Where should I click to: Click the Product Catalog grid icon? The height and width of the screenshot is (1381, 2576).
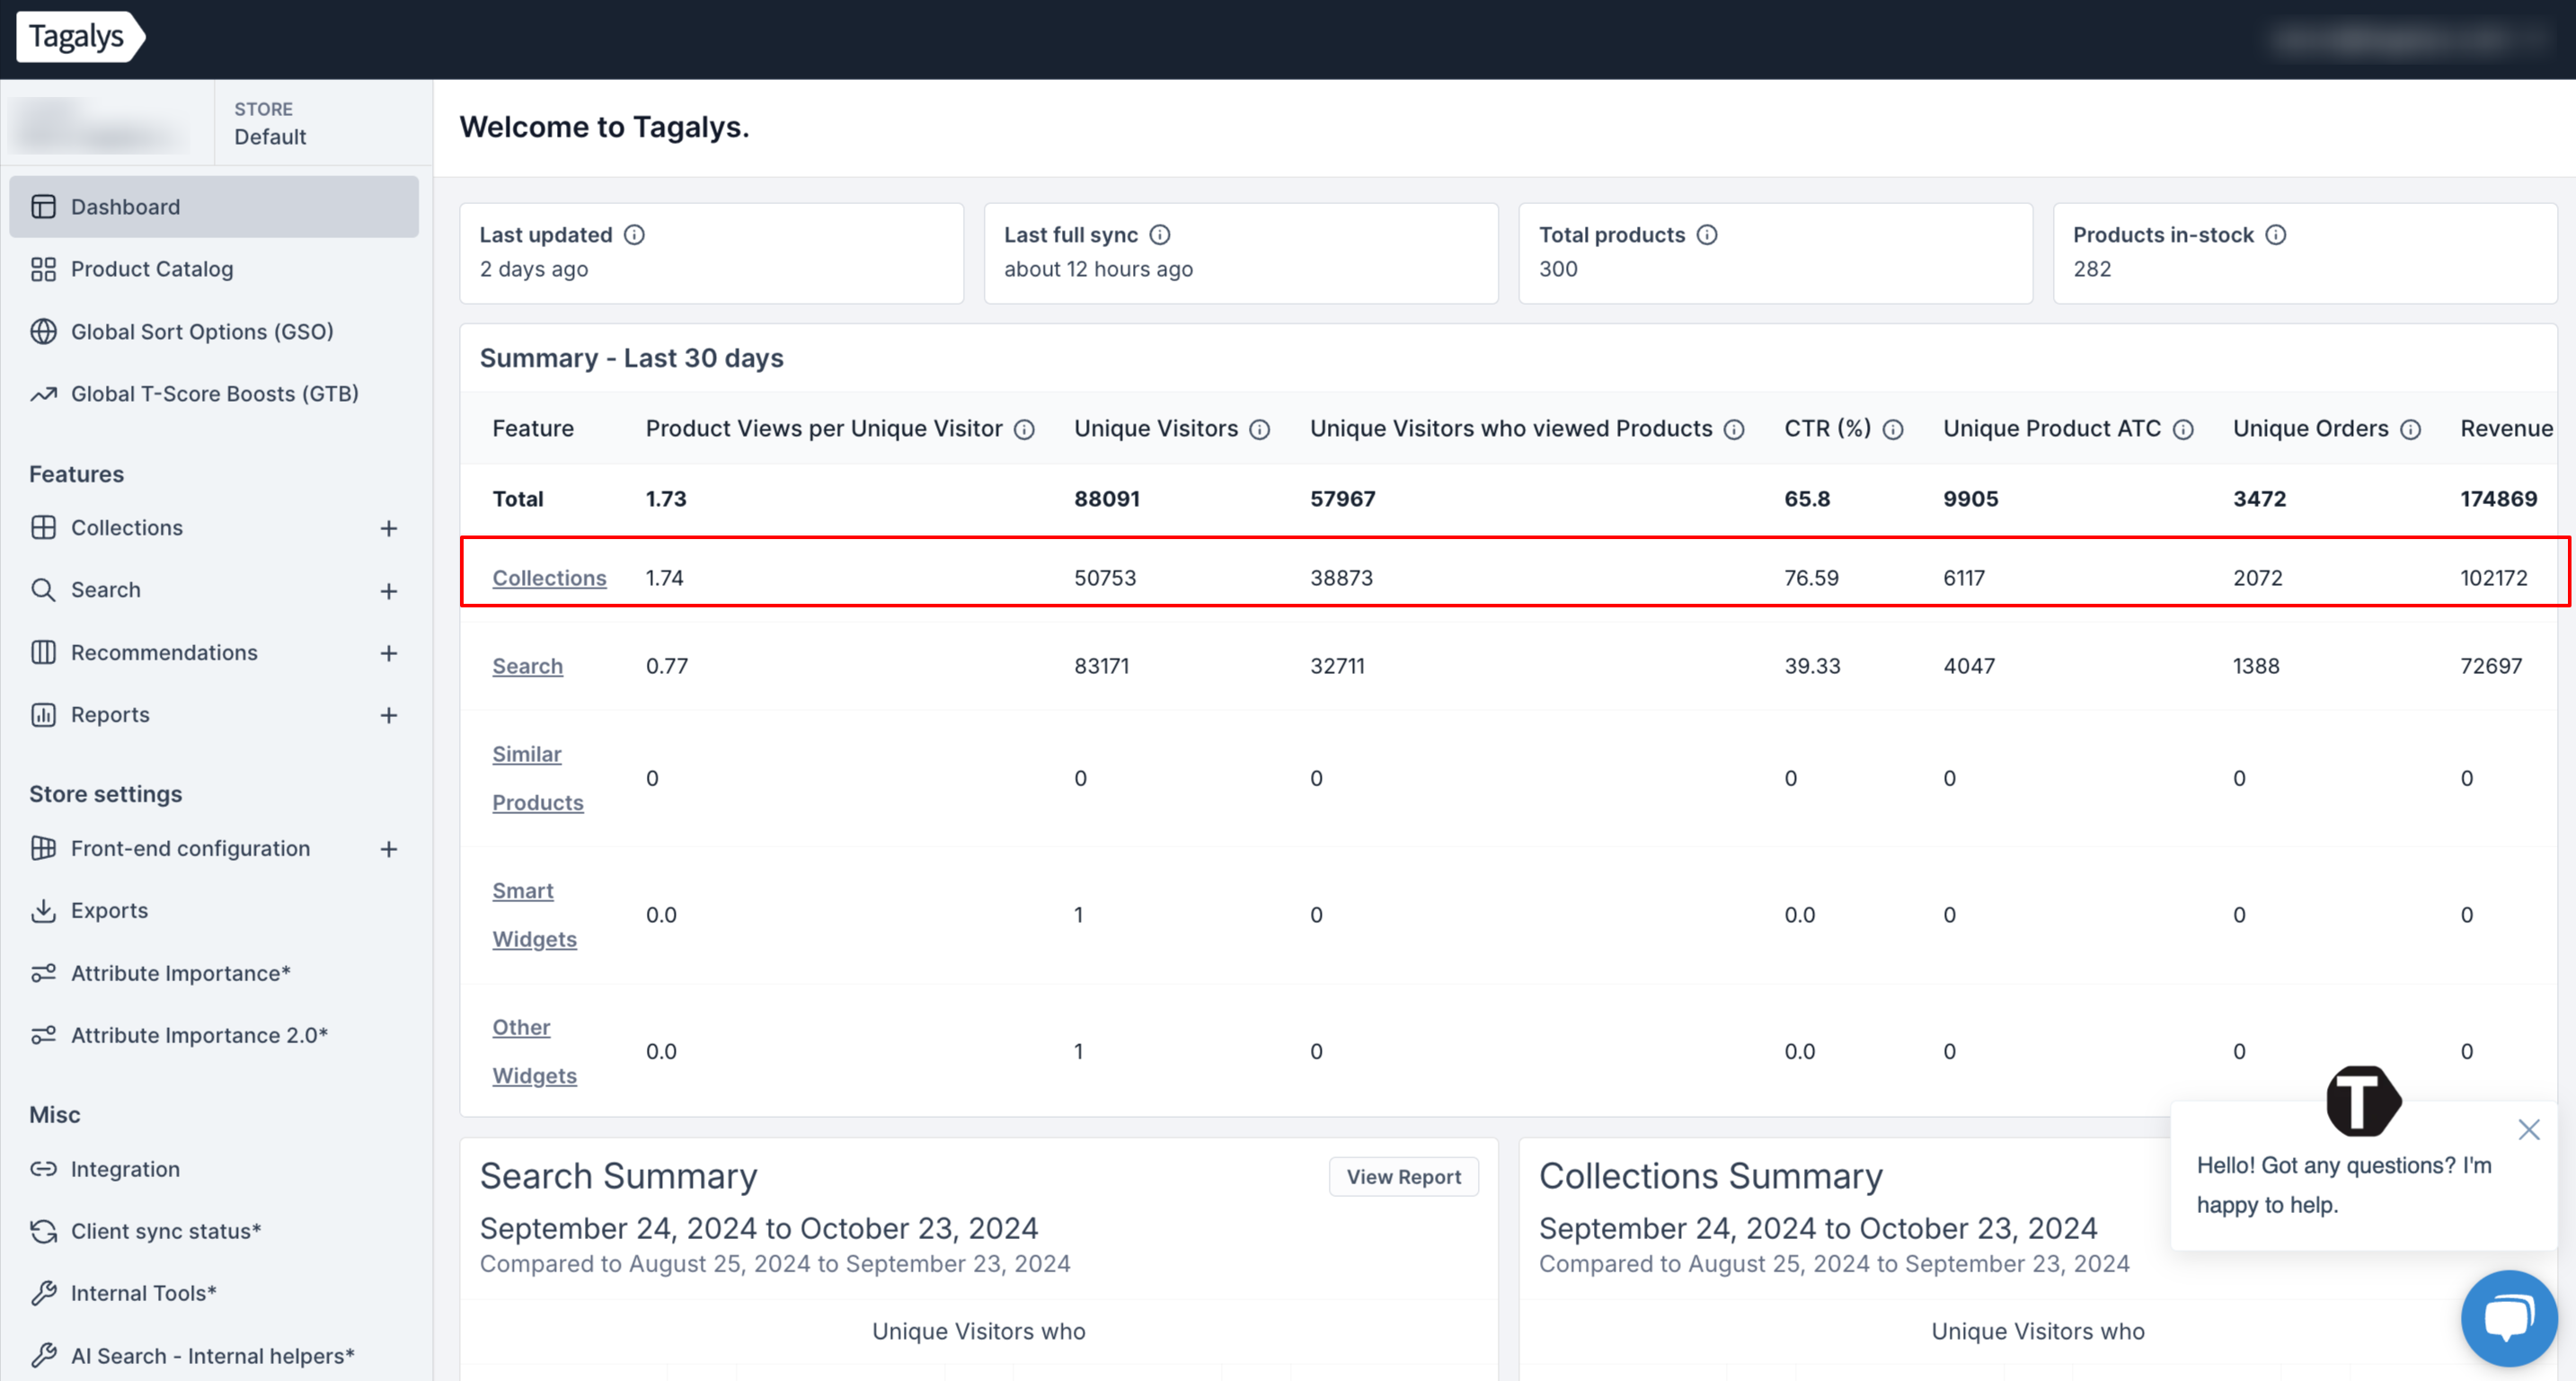point(43,269)
